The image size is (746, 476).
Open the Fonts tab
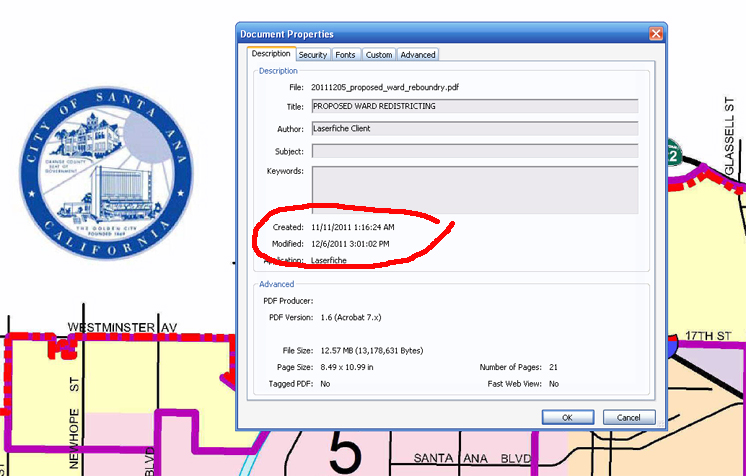(x=345, y=55)
